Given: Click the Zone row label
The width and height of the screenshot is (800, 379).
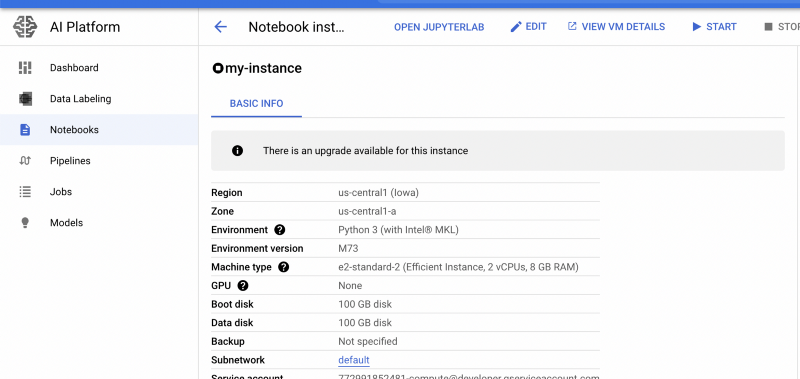Looking at the screenshot, I should 222,211.
